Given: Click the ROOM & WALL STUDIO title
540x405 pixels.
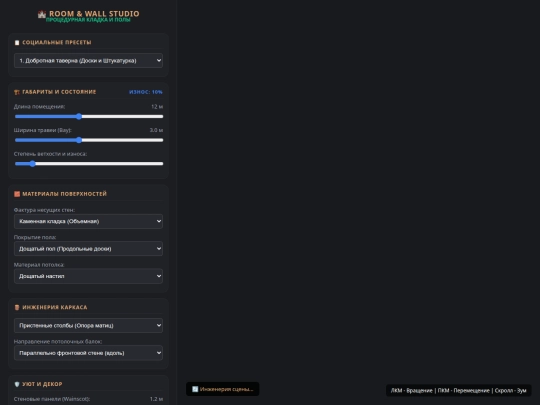Looking at the screenshot, I should tap(94, 14).
